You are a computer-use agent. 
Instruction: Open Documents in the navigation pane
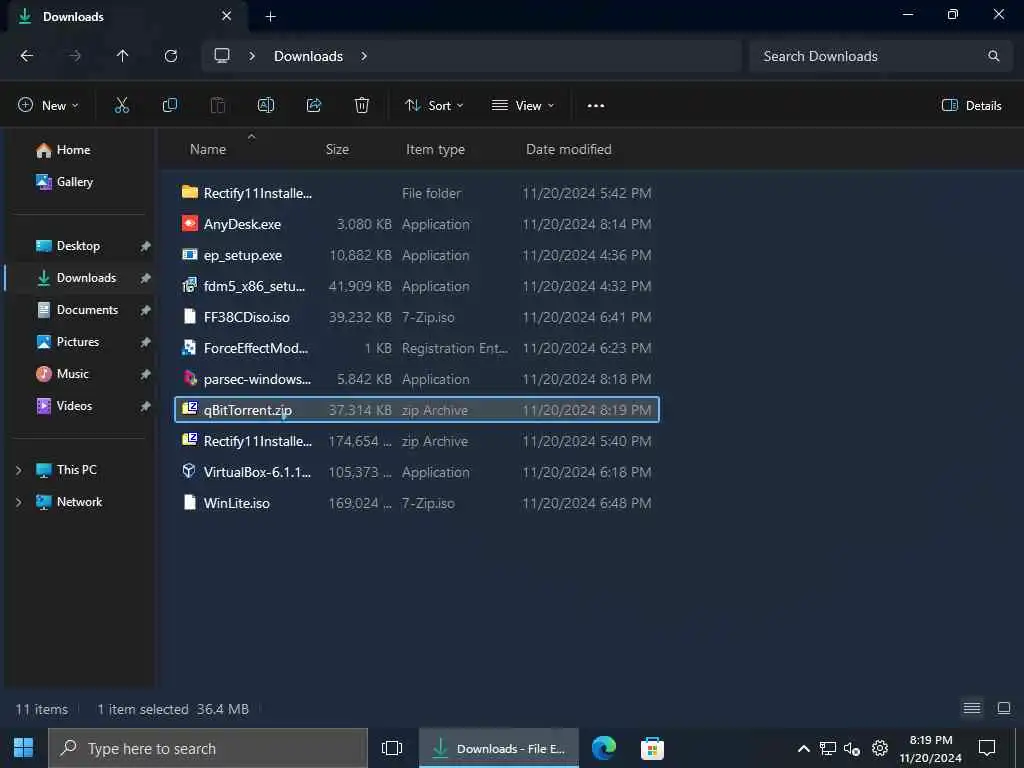(87, 310)
